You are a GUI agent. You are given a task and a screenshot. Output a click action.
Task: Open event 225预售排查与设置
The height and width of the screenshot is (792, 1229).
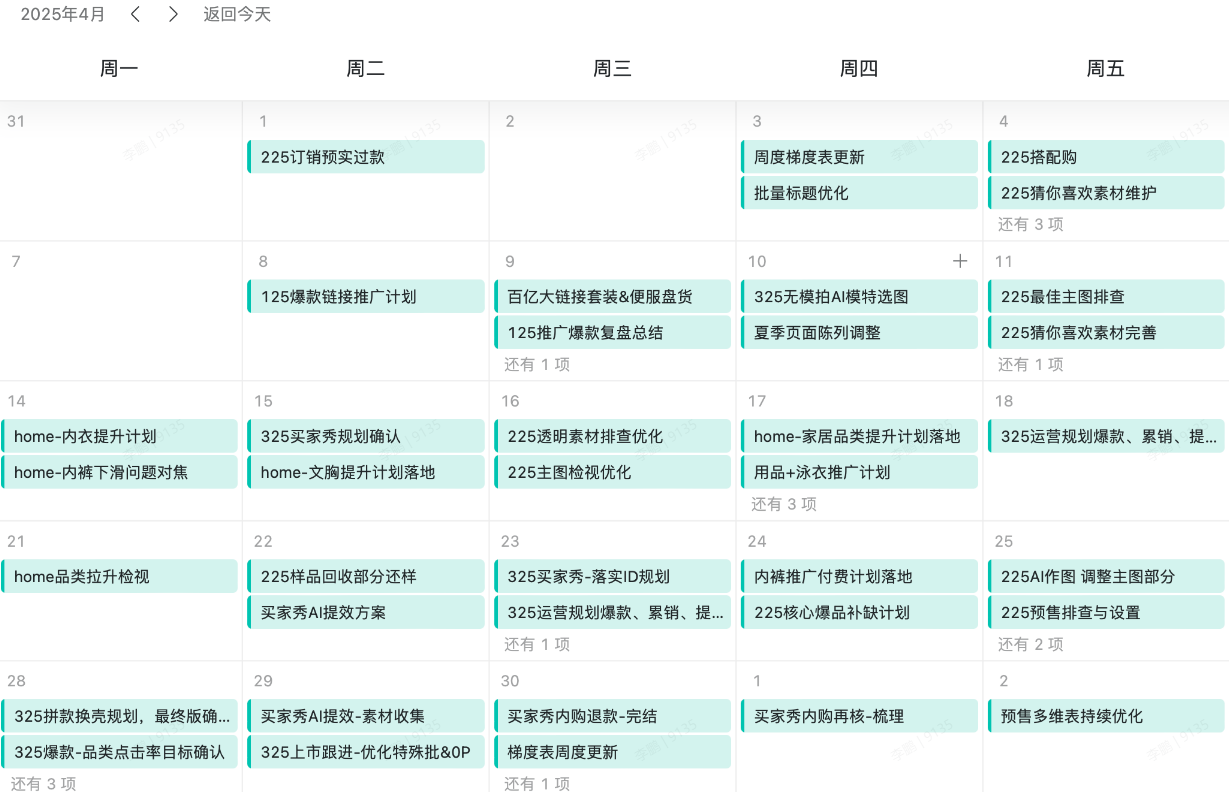1106,613
